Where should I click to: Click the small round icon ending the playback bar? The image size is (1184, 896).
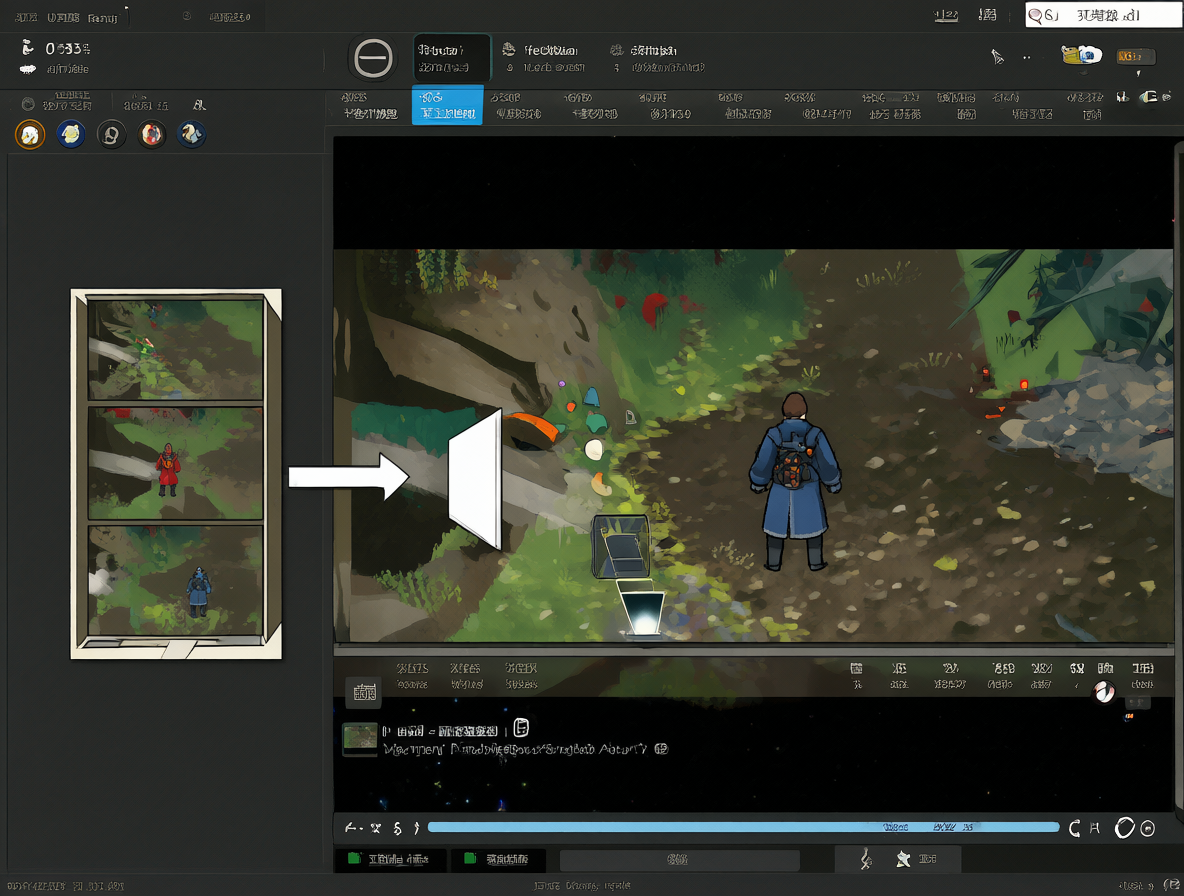(x=1148, y=829)
